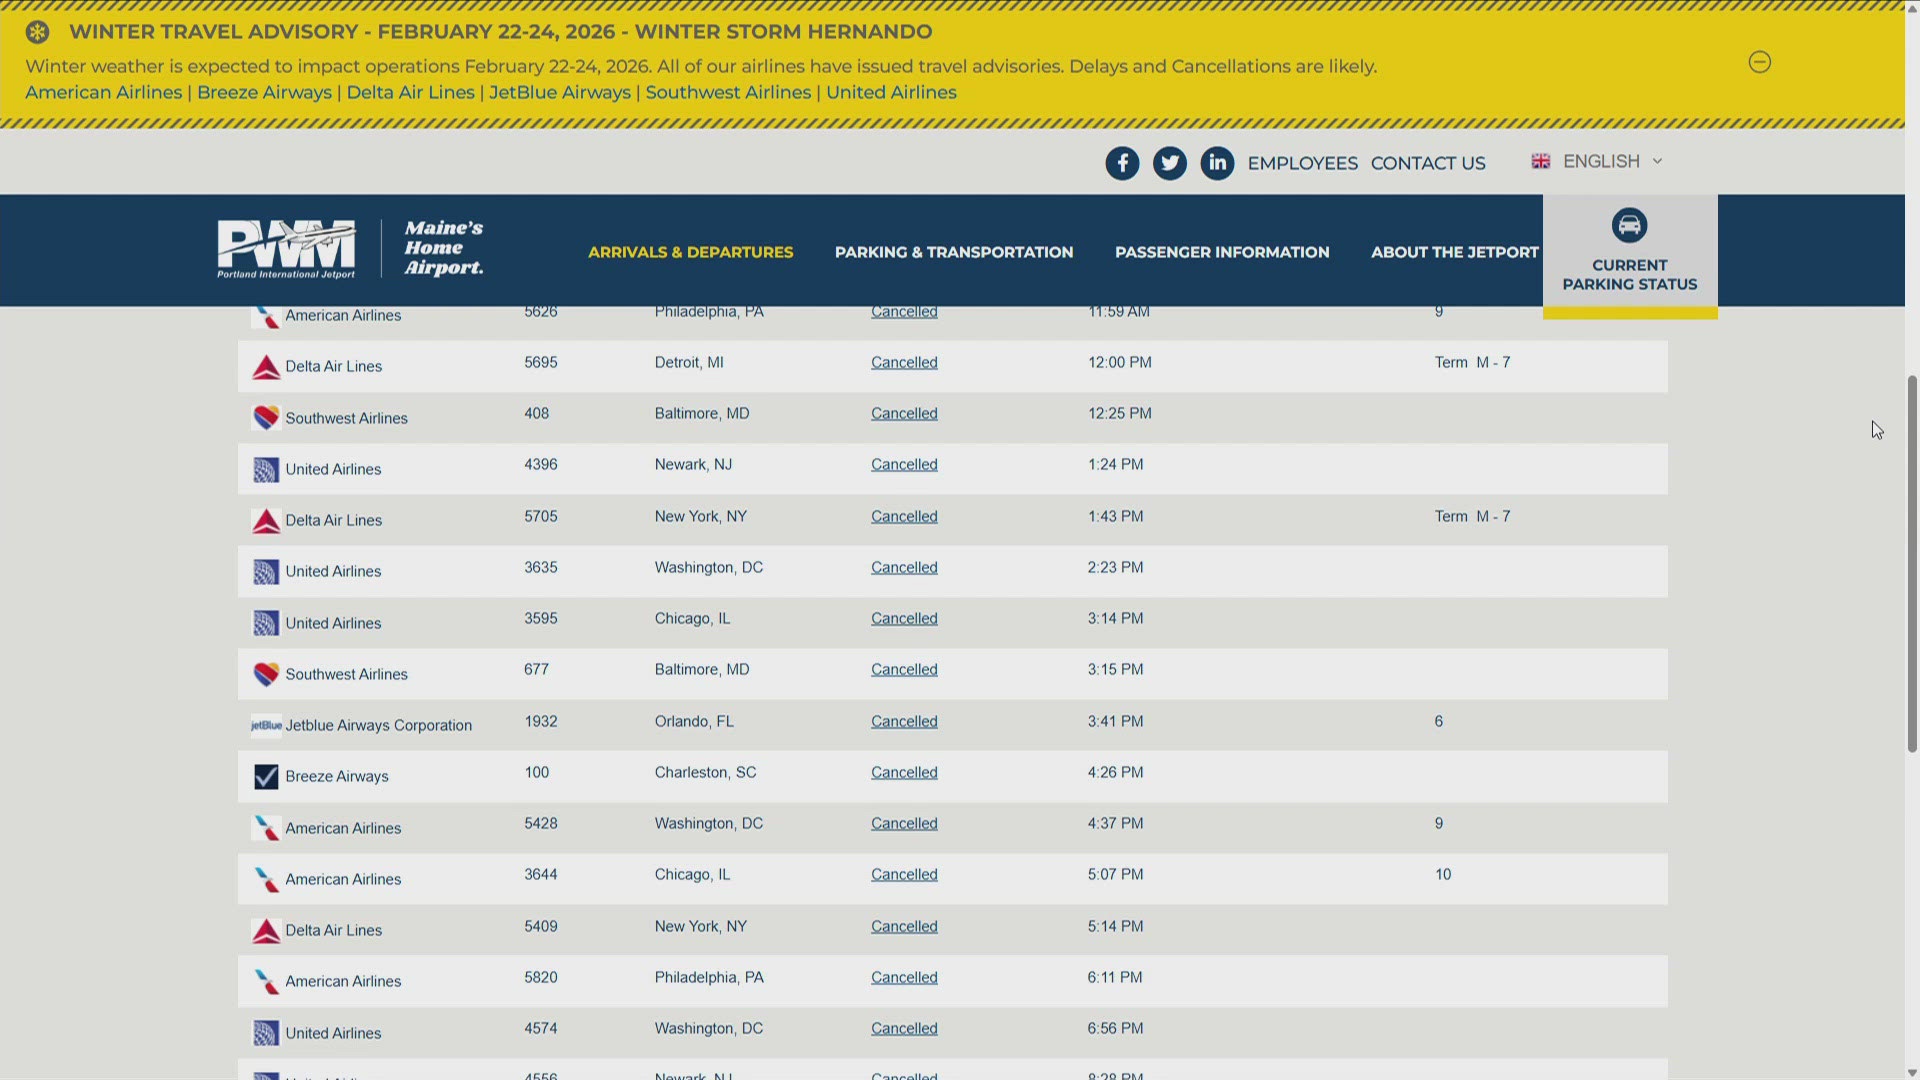Screen dimensions: 1920x1080
Task: Open the Parking & Transportation menu
Action: 953,252
